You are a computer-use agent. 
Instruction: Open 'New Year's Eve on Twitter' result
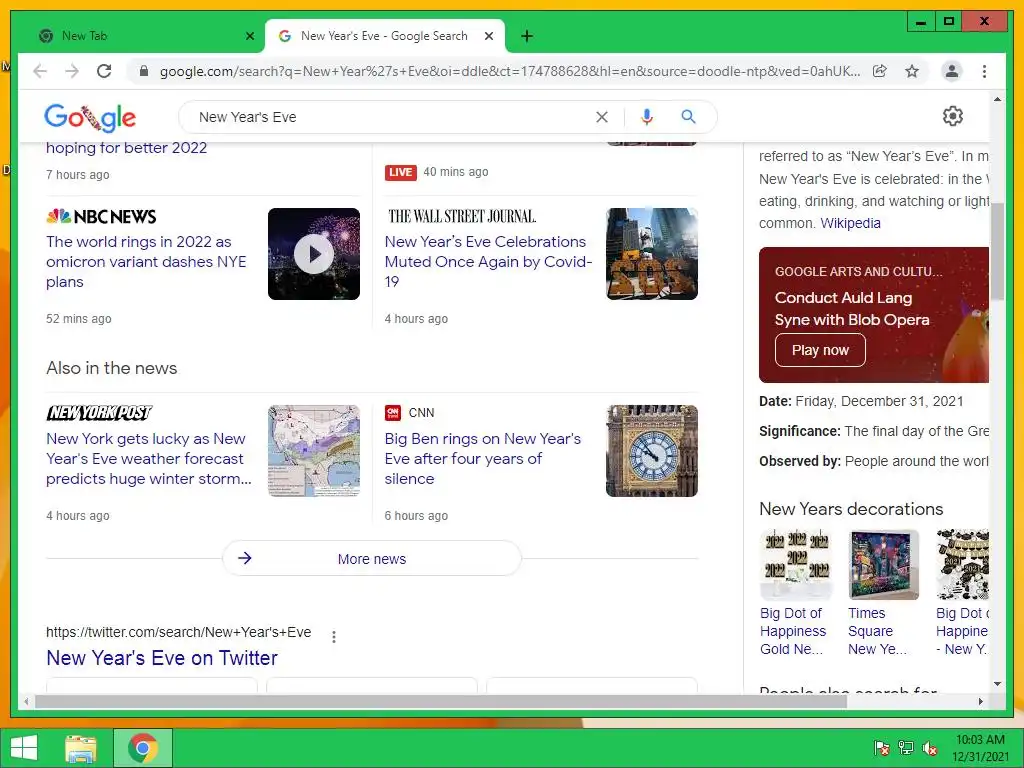pyautogui.click(x=162, y=658)
